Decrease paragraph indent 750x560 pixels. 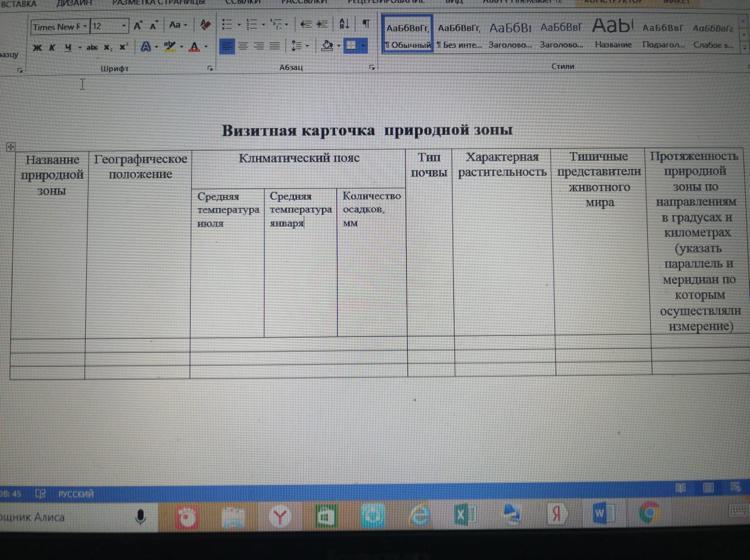point(305,24)
